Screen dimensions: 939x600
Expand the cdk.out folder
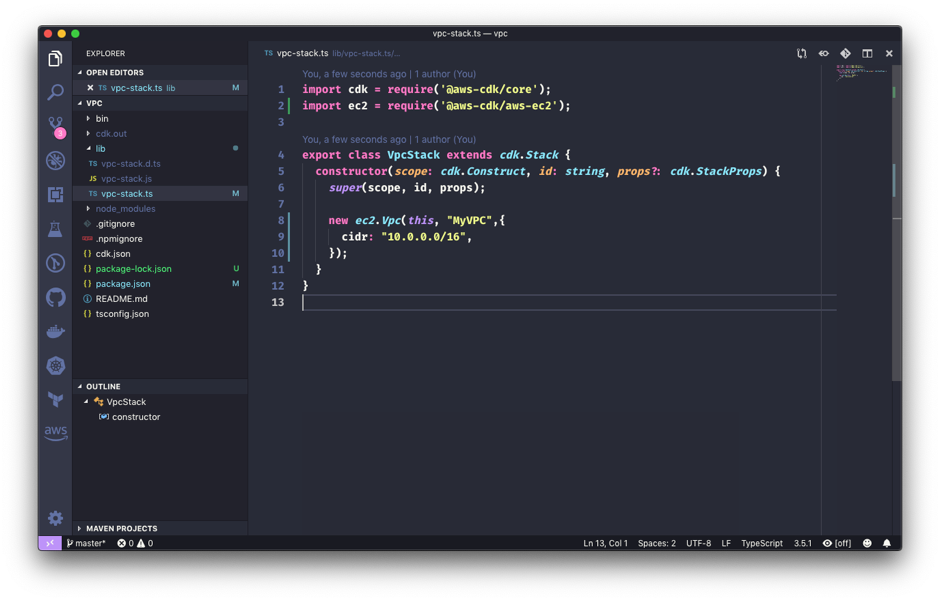coord(160,134)
